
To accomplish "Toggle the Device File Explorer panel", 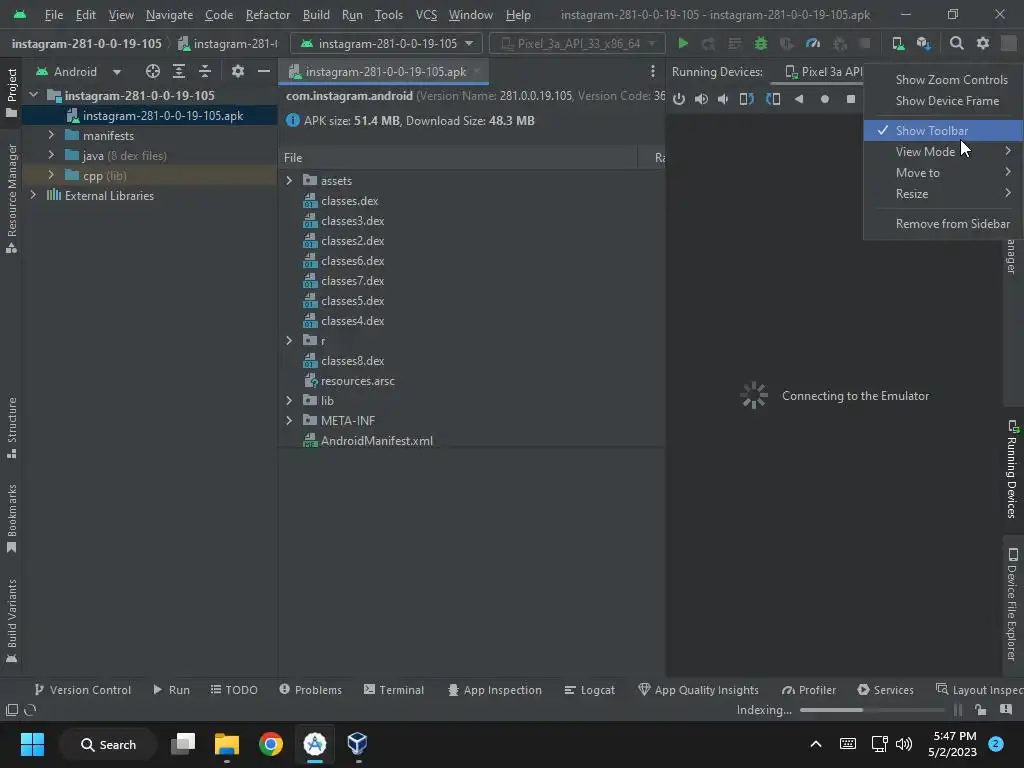I will 1012,605.
